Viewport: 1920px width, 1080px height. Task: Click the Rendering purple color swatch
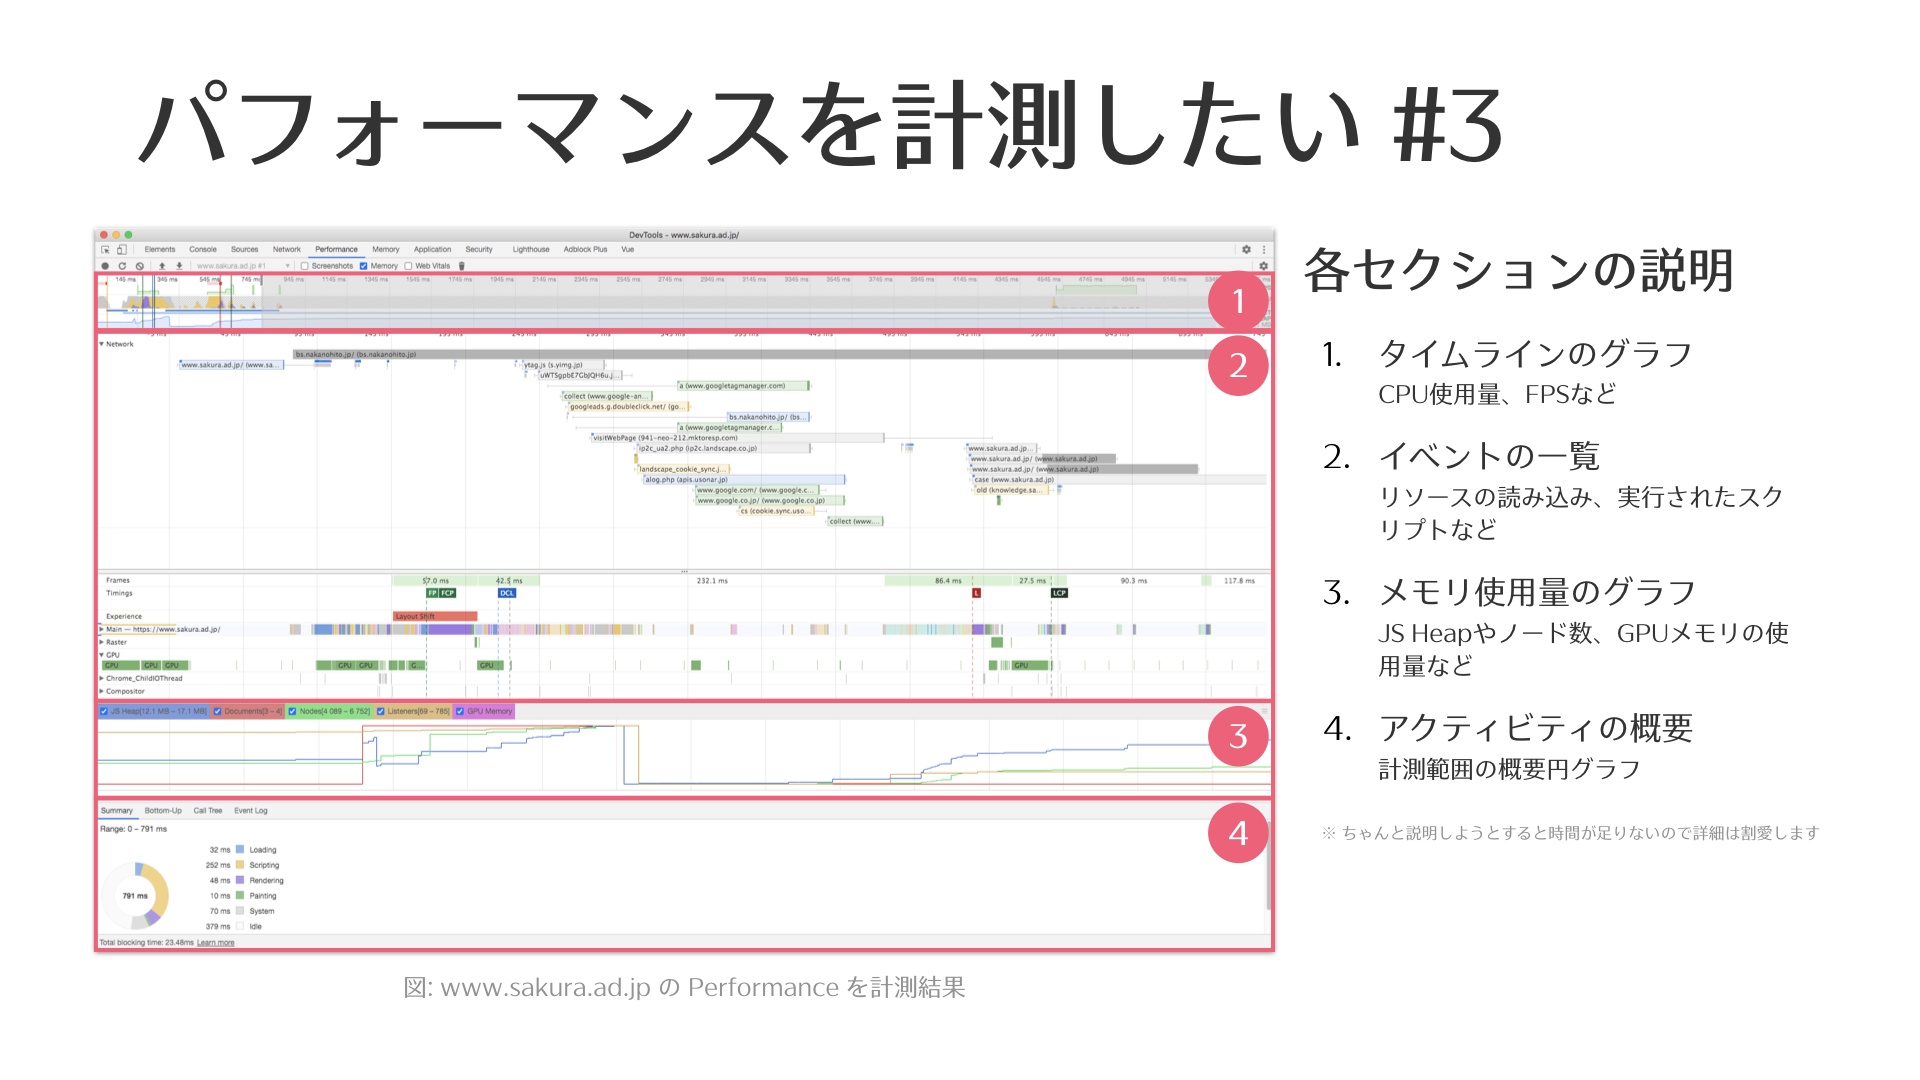click(x=240, y=881)
